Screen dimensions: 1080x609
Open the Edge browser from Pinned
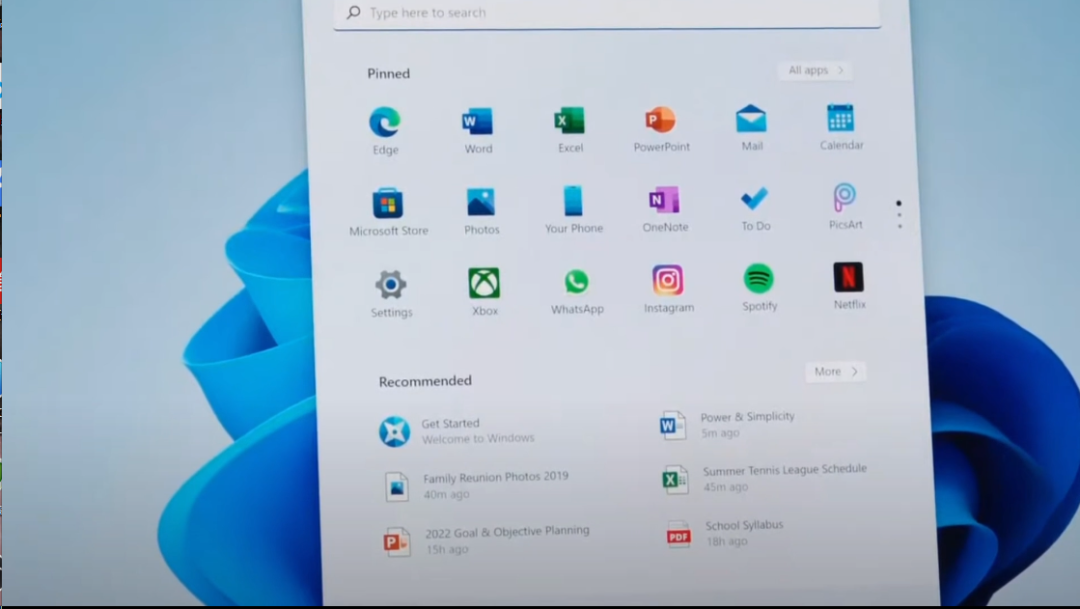385,130
